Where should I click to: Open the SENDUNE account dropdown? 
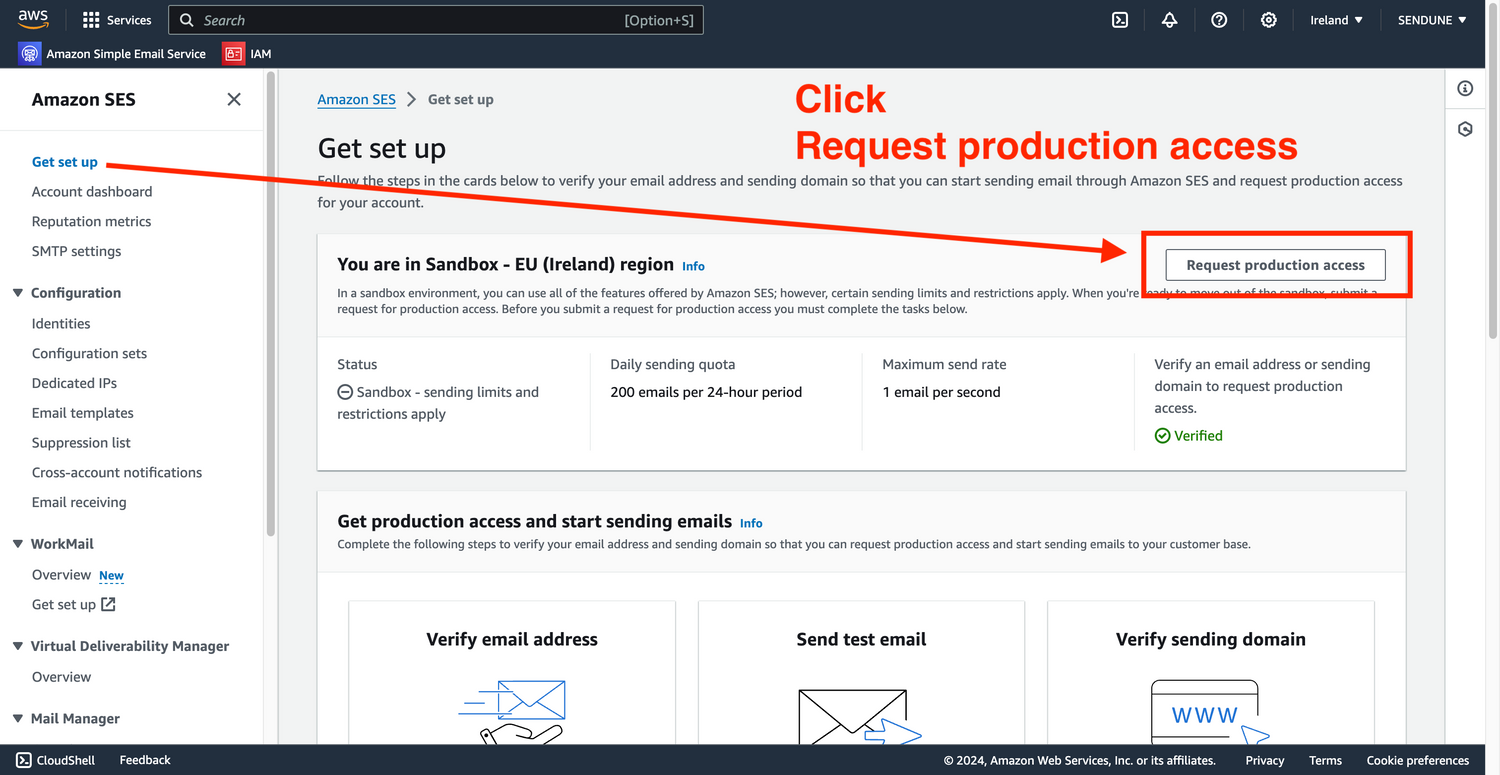pyautogui.click(x=1432, y=20)
